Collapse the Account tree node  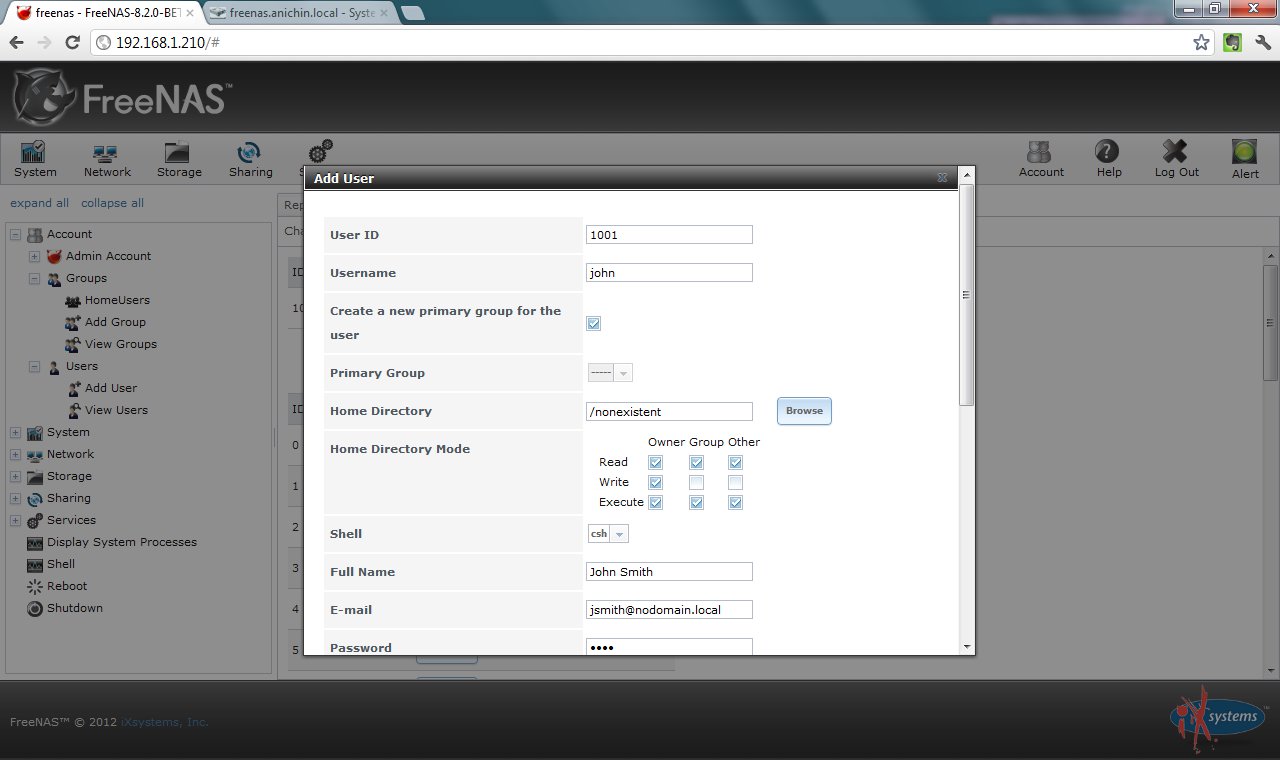15,235
